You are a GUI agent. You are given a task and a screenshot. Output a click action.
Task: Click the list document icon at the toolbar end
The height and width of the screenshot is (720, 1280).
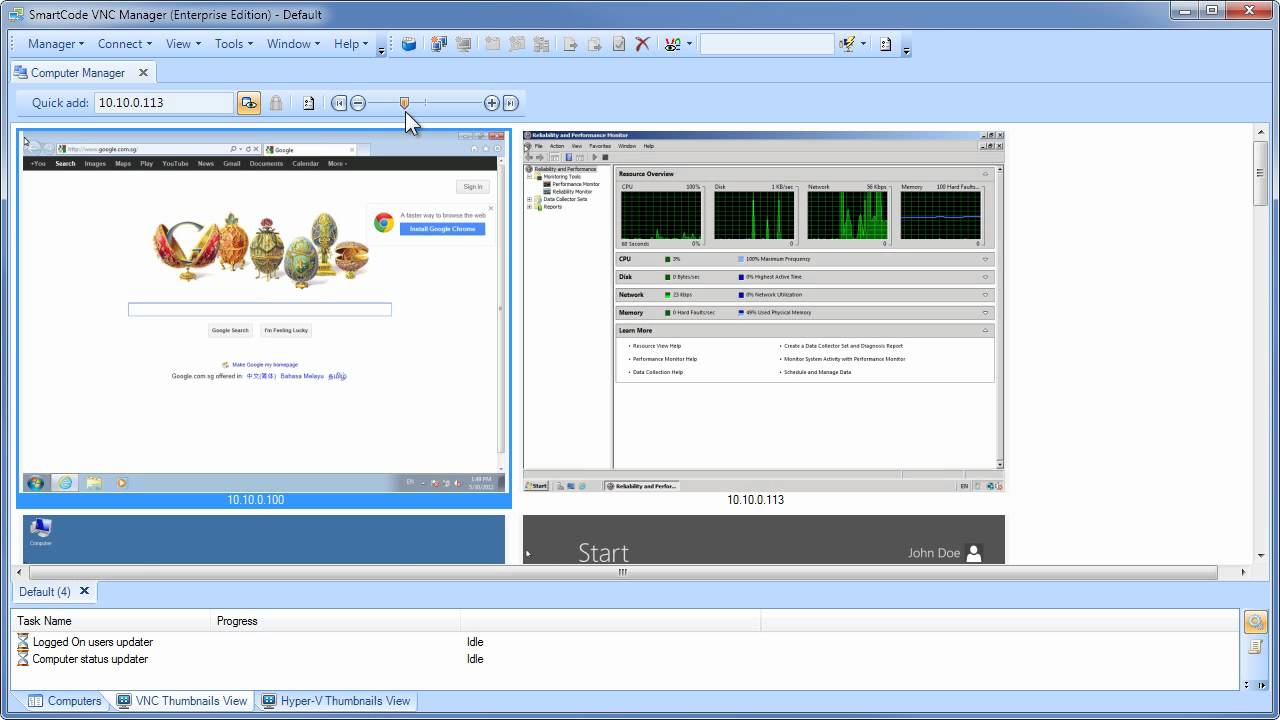click(x=885, y=44)
